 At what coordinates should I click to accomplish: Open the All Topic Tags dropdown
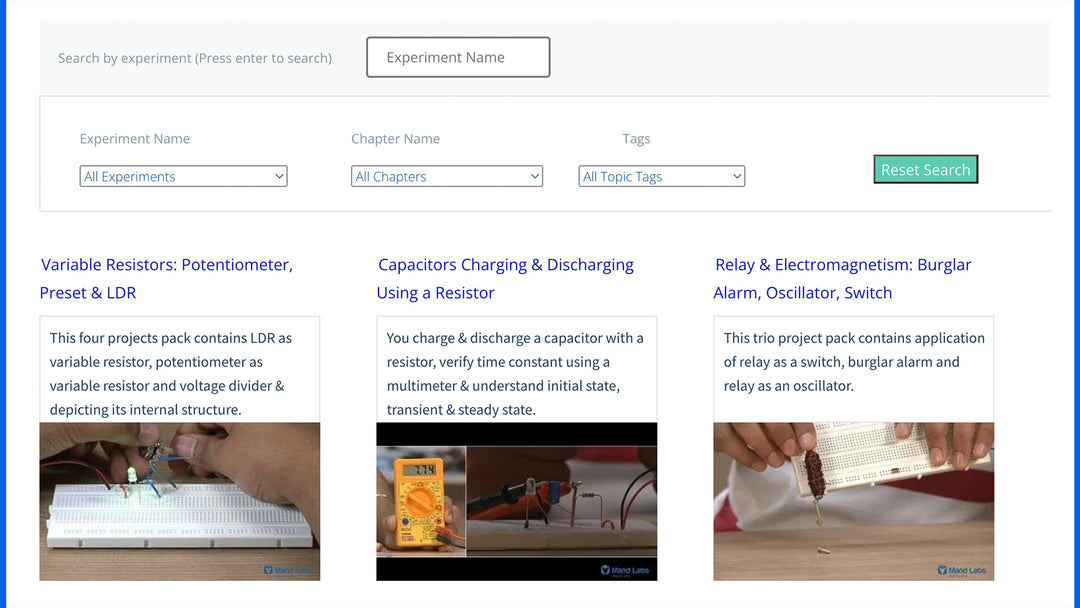661,177
